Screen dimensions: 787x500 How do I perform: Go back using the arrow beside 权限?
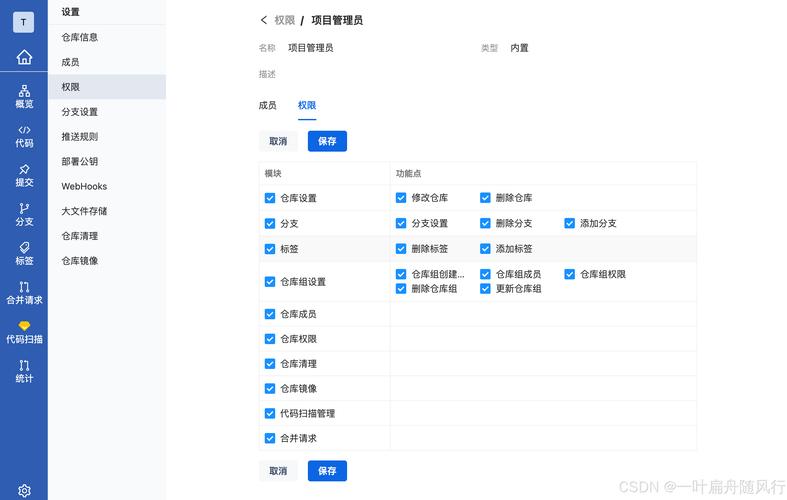264,20
